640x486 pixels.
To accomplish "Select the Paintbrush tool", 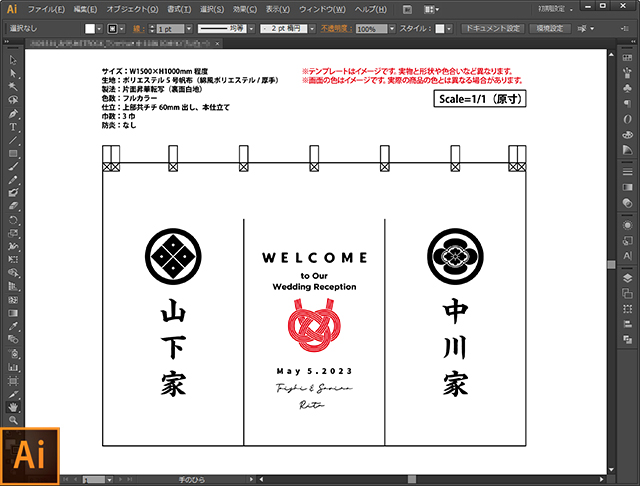I will pos(13,166).
